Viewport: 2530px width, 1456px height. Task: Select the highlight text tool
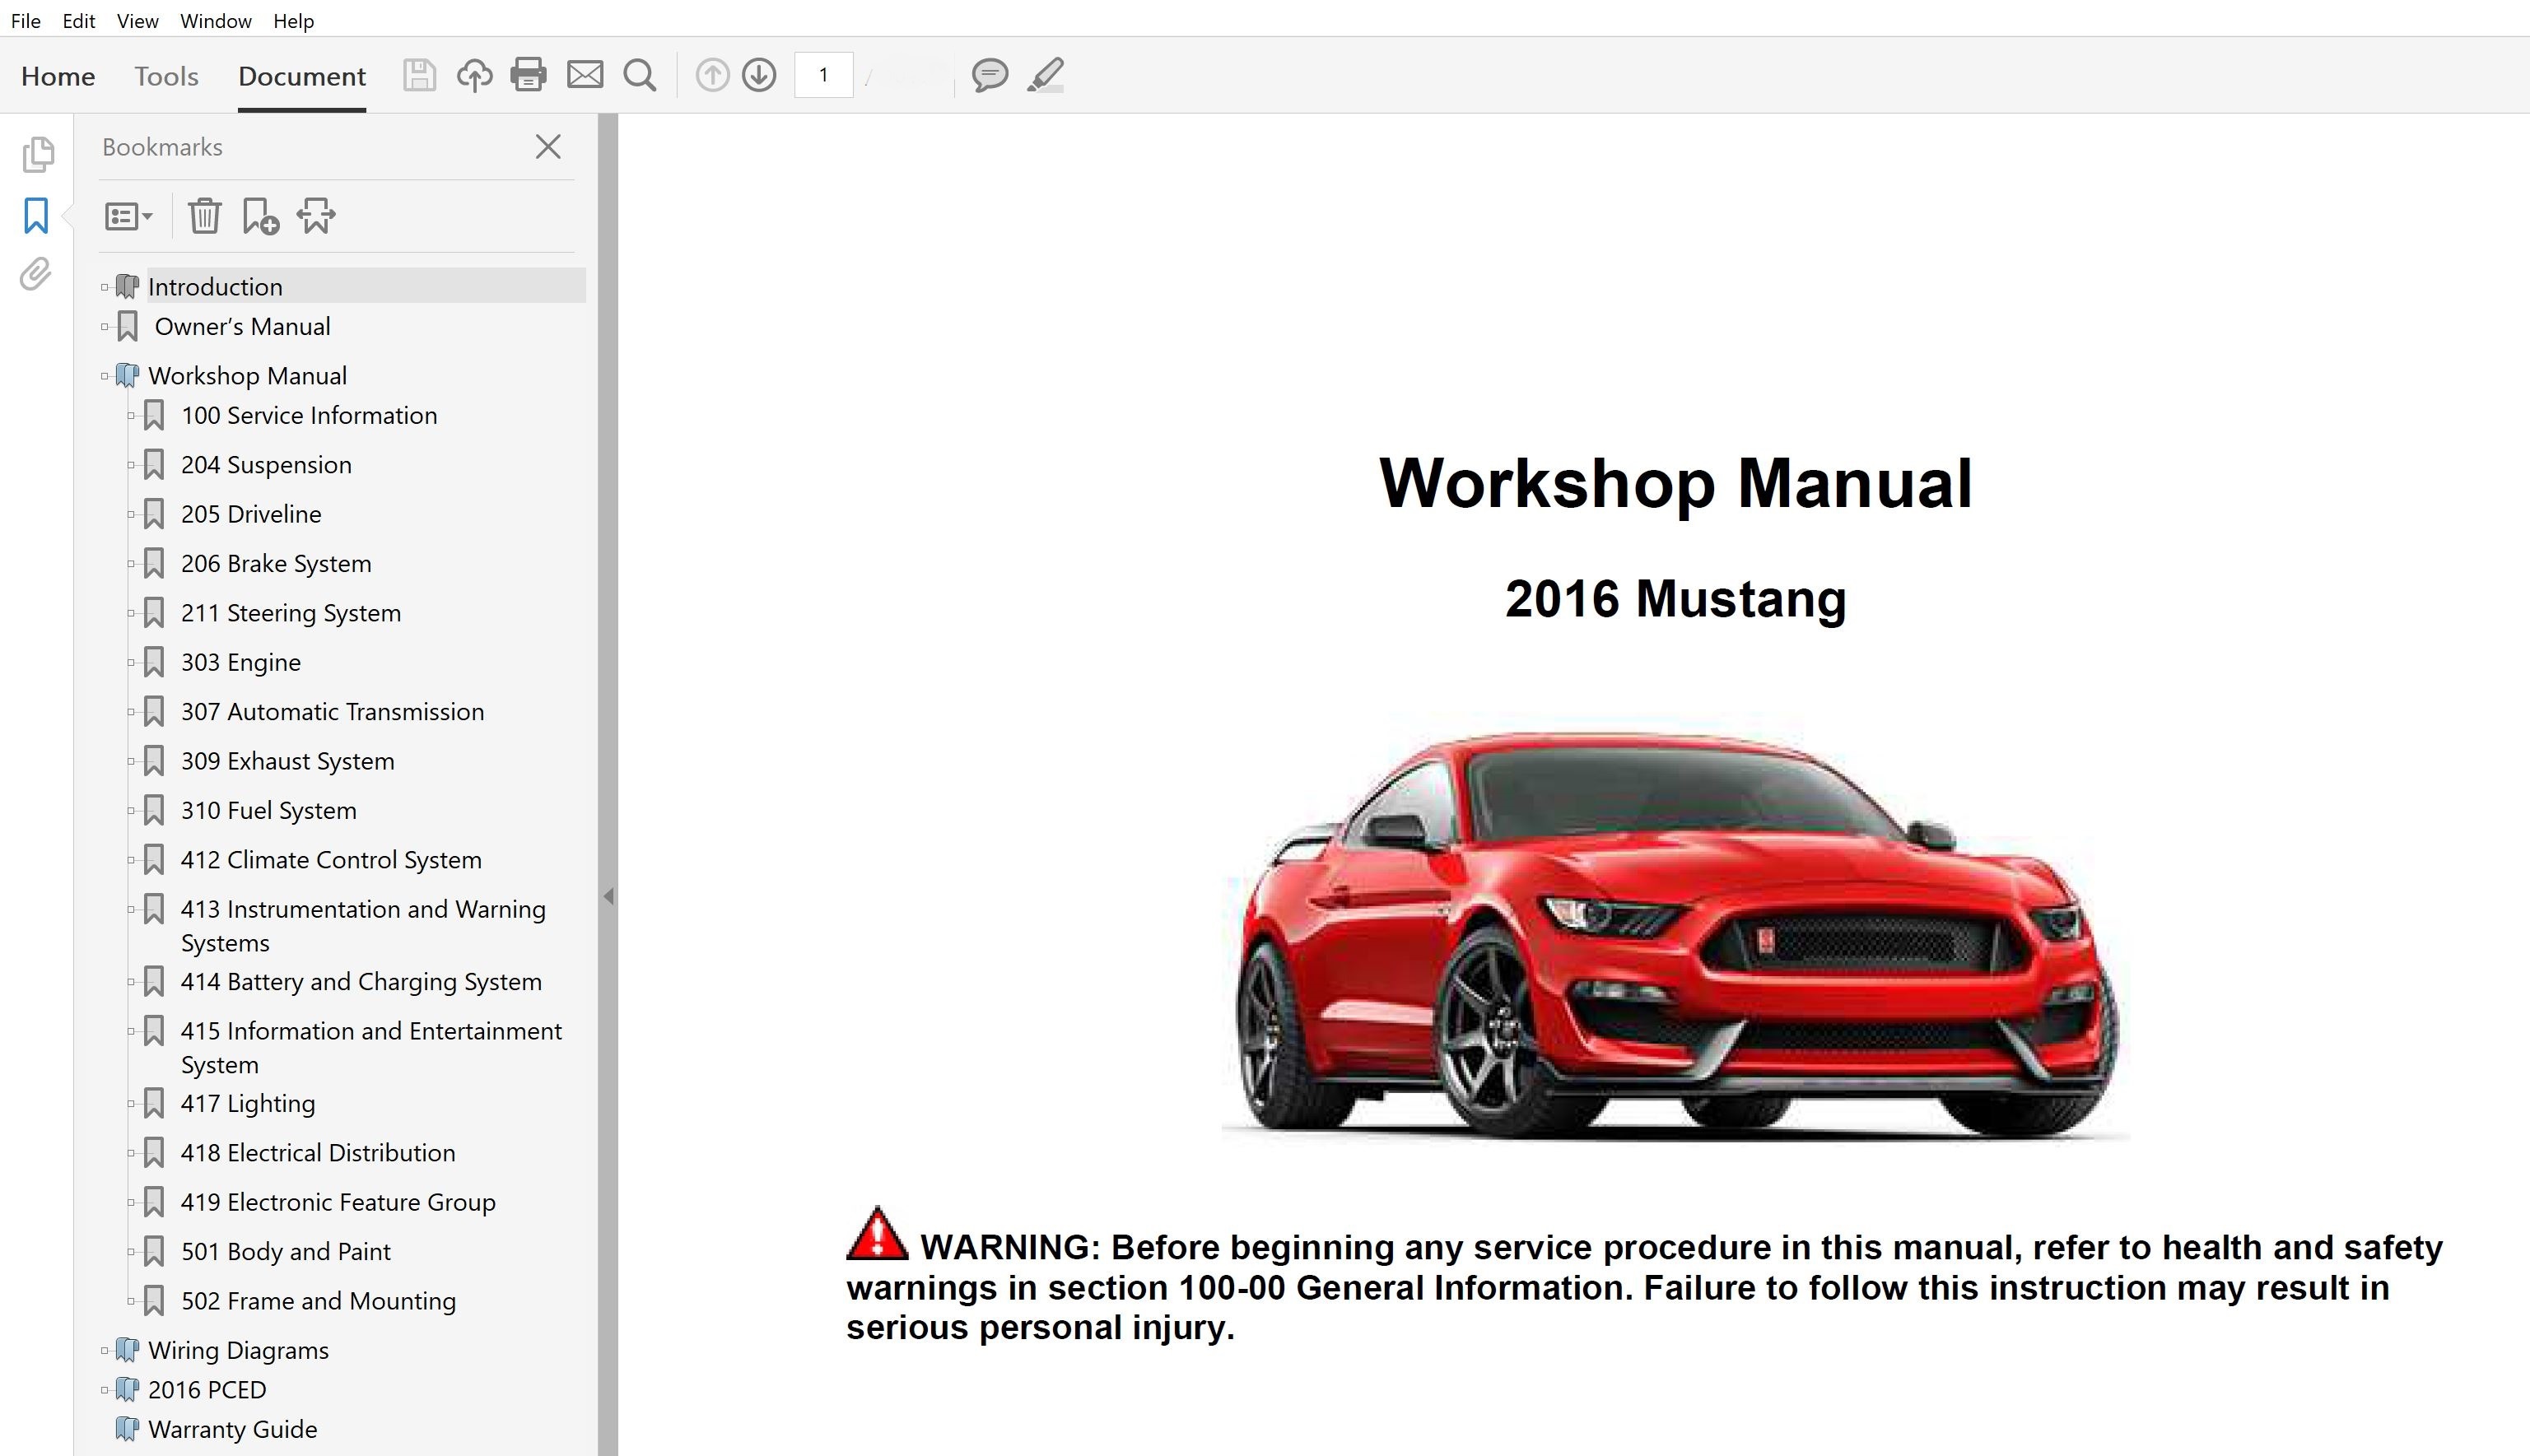[x=1045, y=75]
